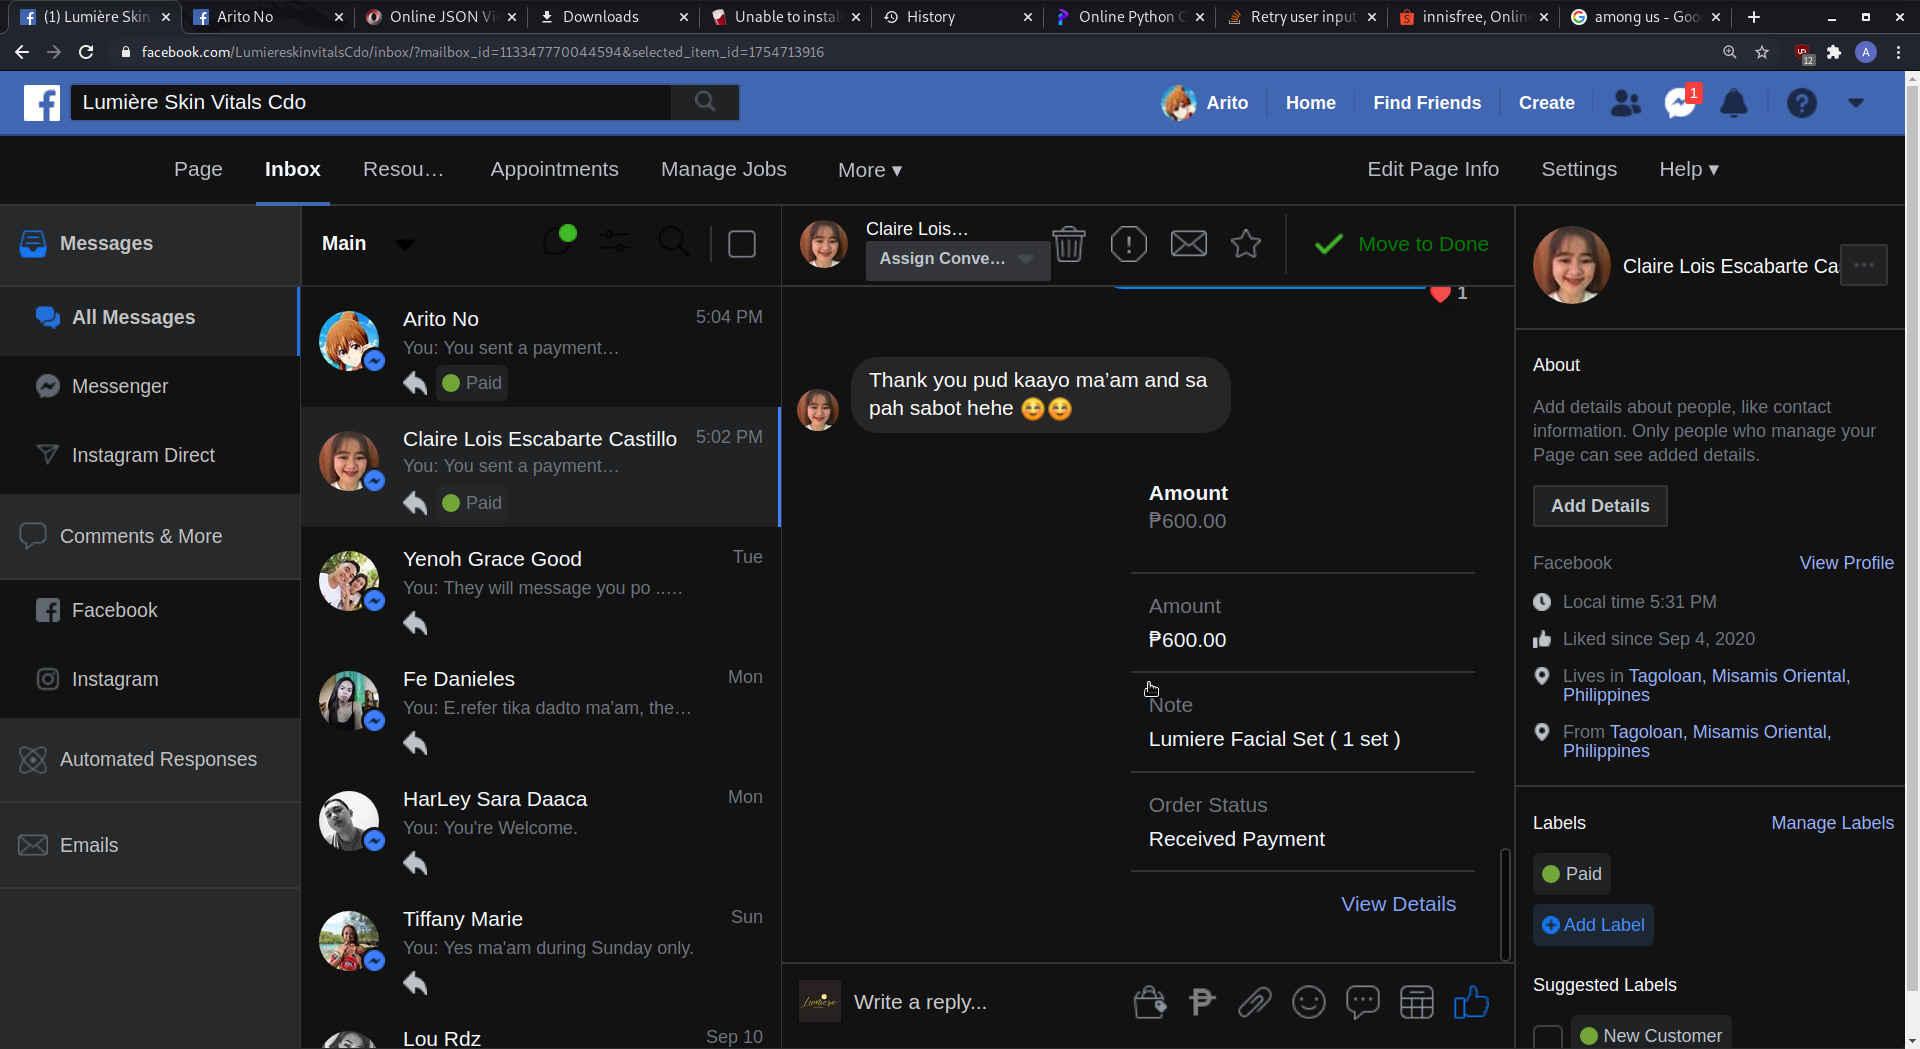1920x1049 pixels.
Task: Send a thumbs up like
Action: click(x=1471, y=1002)
